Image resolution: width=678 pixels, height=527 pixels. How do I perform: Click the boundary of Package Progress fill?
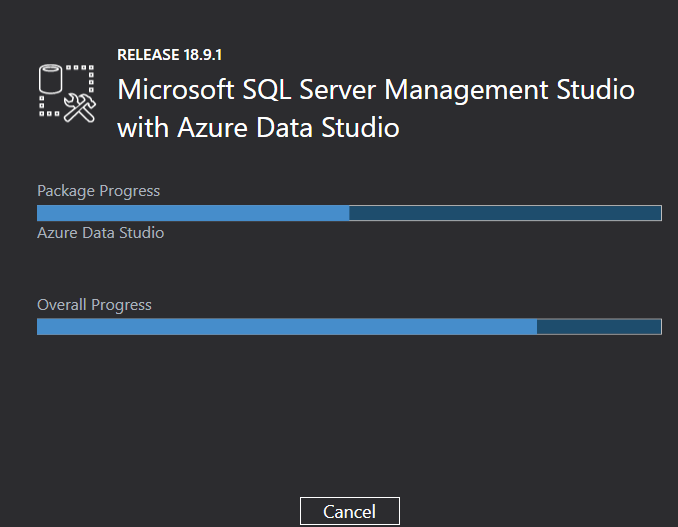point(349,213)
